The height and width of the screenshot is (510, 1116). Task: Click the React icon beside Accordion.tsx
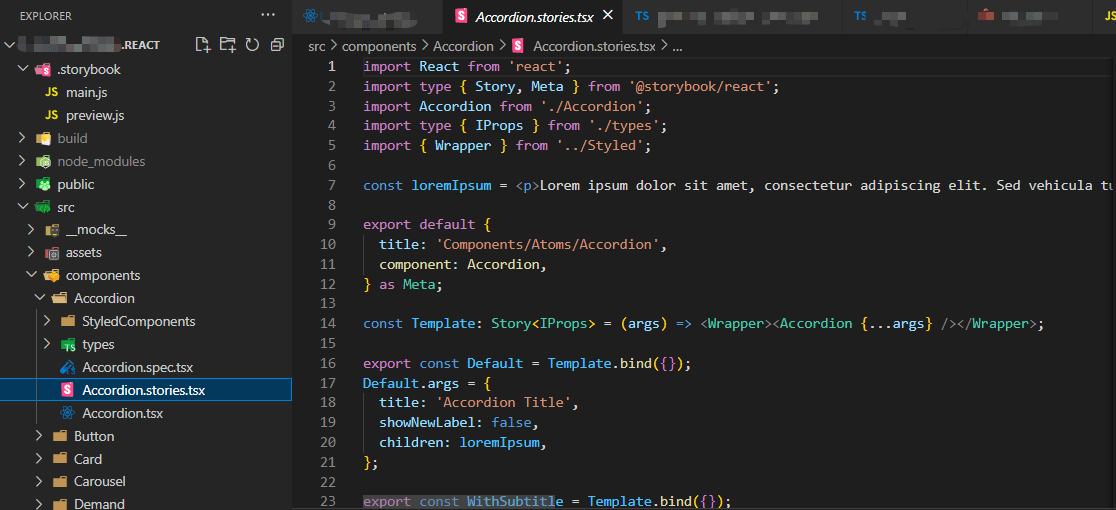[x=68, y=413]
